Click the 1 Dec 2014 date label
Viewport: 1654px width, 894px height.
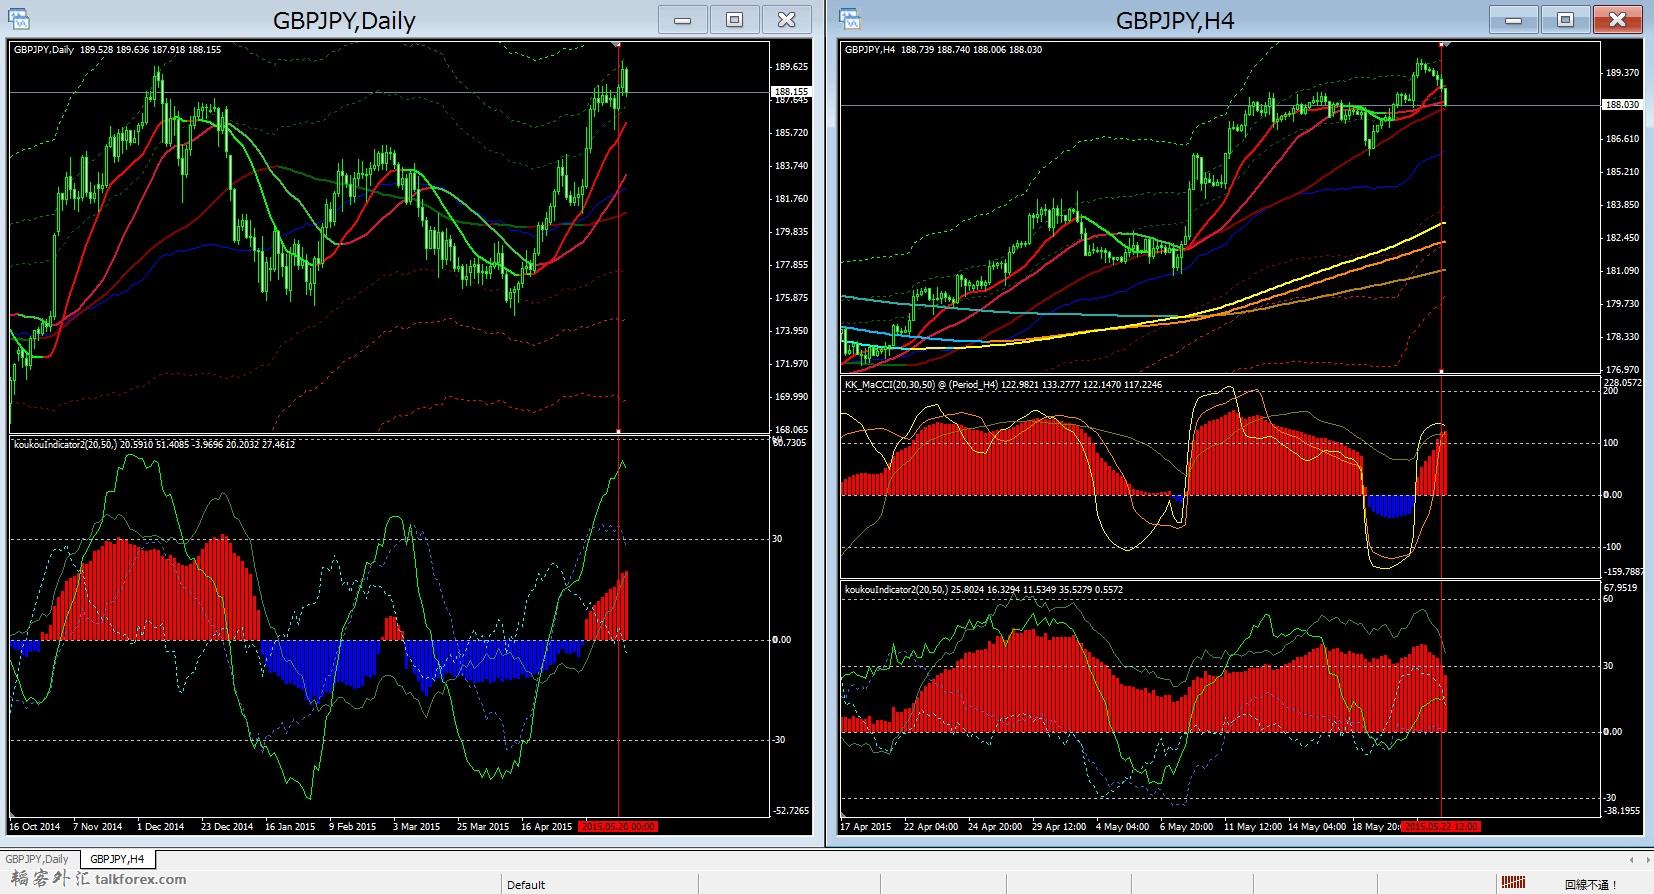pyautogui.click(x=160, y=827)
